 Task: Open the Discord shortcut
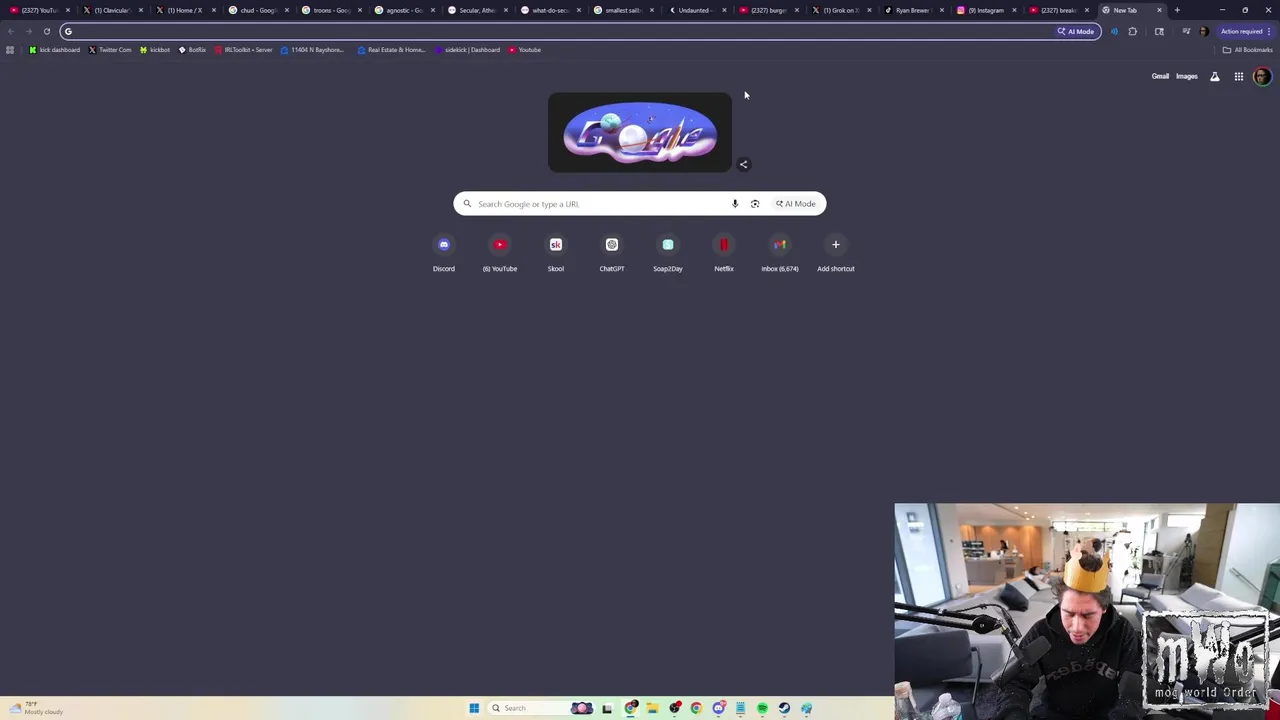tap(444, 254)
